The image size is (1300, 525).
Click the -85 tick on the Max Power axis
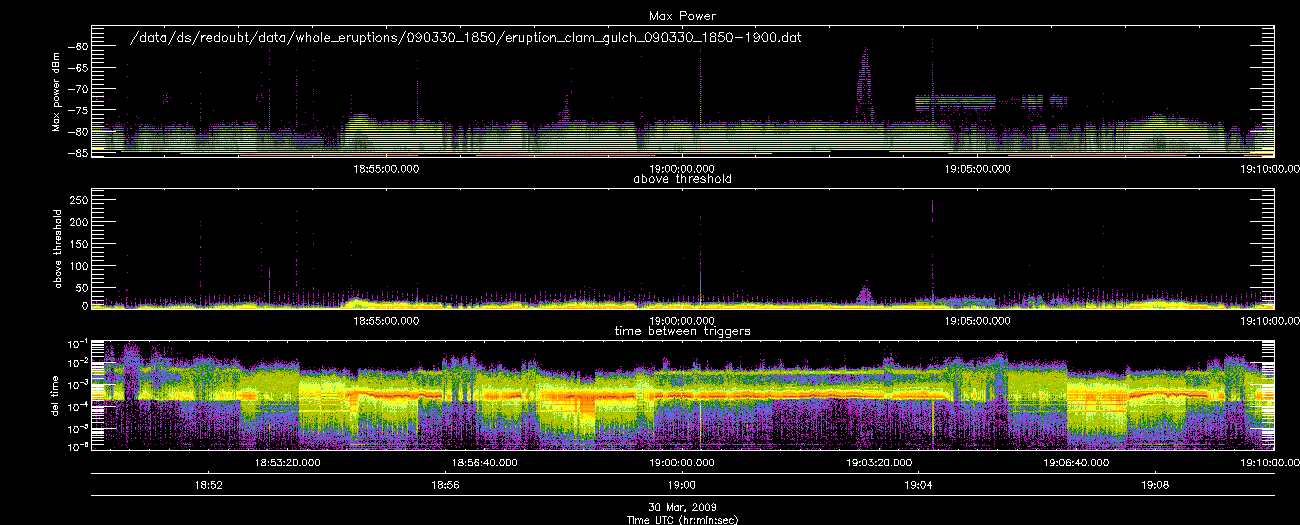pyautogui.click(x=77, y=153)
